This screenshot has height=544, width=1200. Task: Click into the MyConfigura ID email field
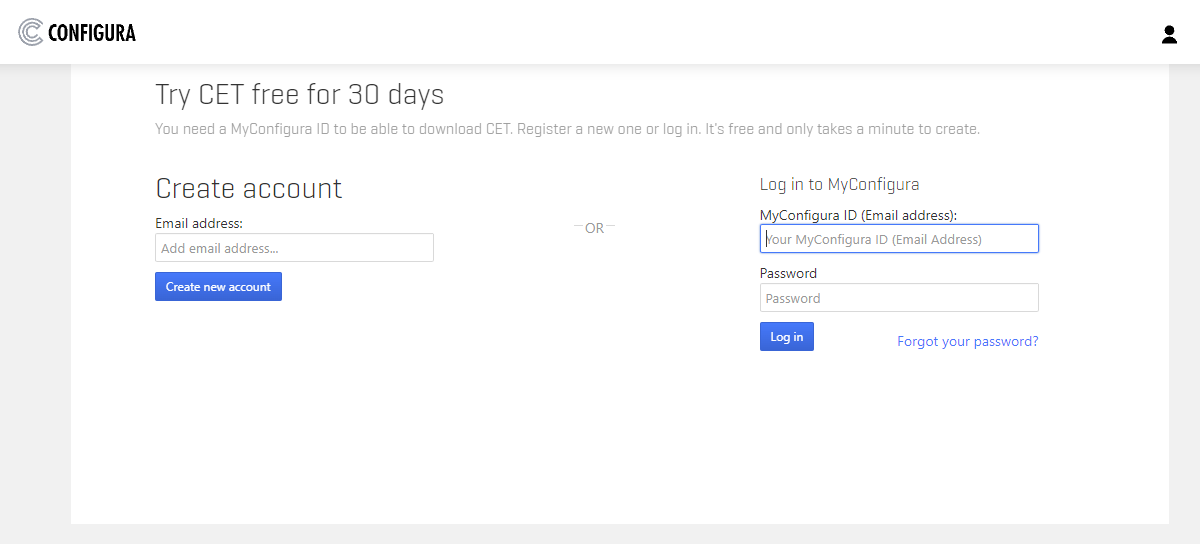click(x=899, y=239)
